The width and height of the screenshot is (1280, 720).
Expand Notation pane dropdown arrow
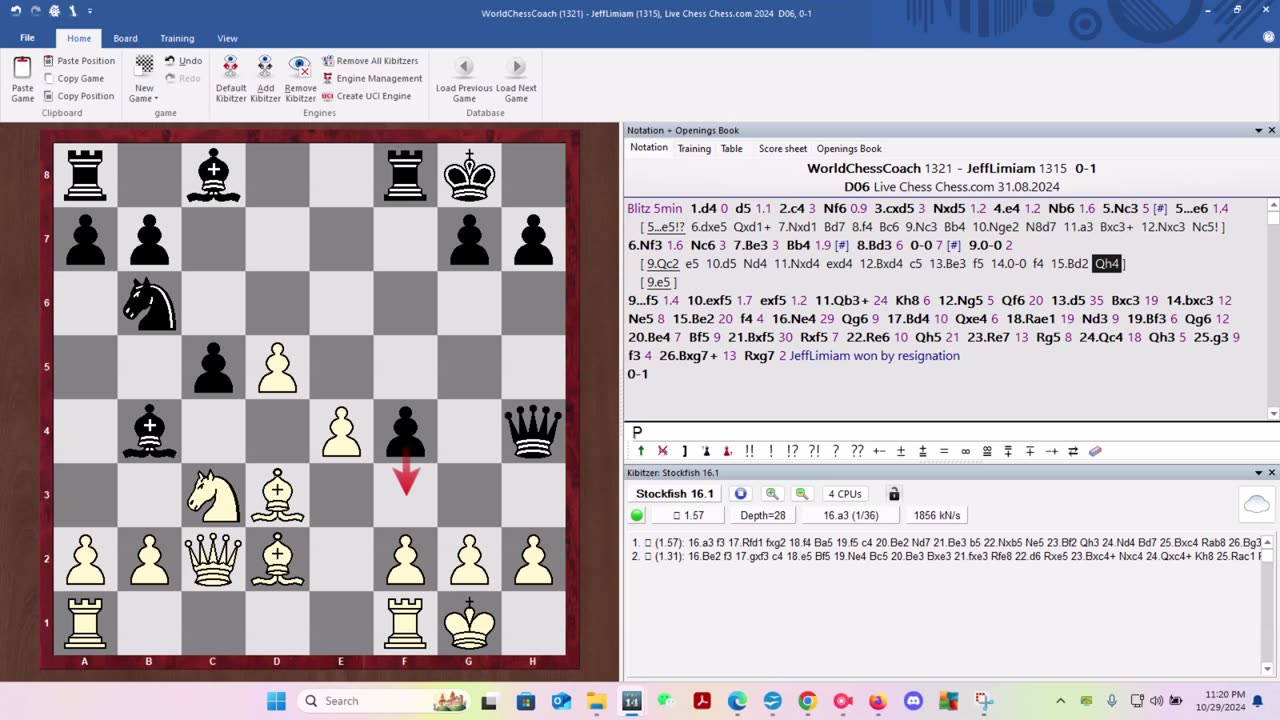1258,130
